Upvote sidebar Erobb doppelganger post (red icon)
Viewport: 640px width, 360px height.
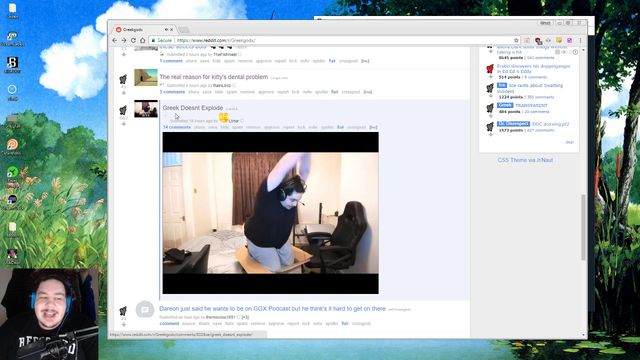coord(490,68)
